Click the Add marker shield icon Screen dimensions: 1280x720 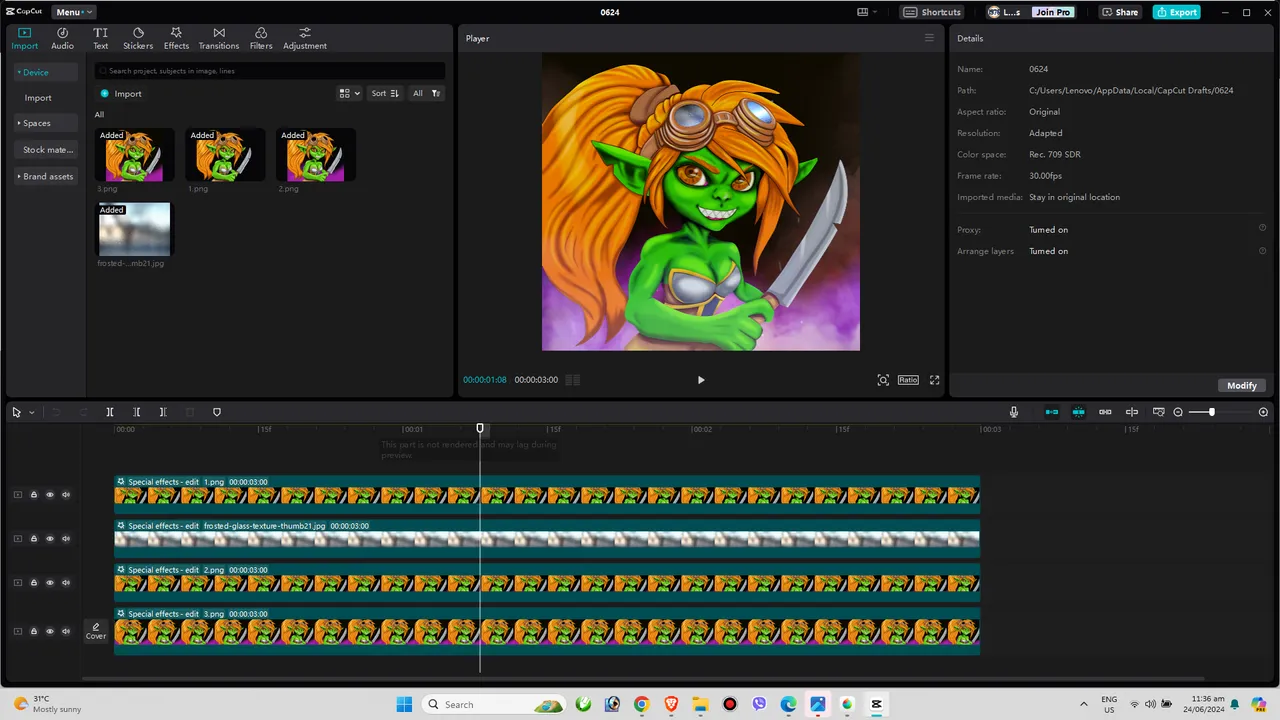(x=217, y=412)
